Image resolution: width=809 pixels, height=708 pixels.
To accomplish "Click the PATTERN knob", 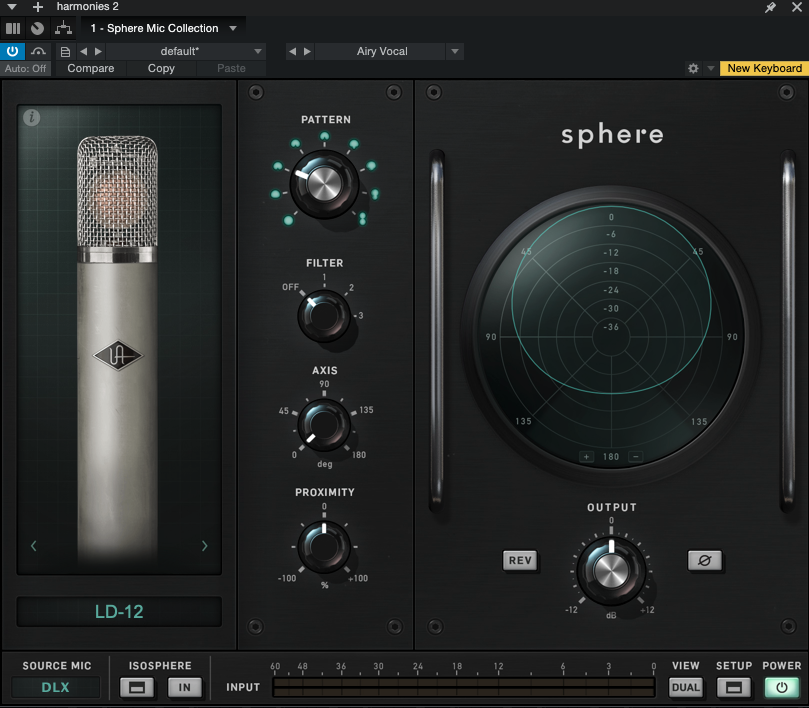I will point(324,183).
